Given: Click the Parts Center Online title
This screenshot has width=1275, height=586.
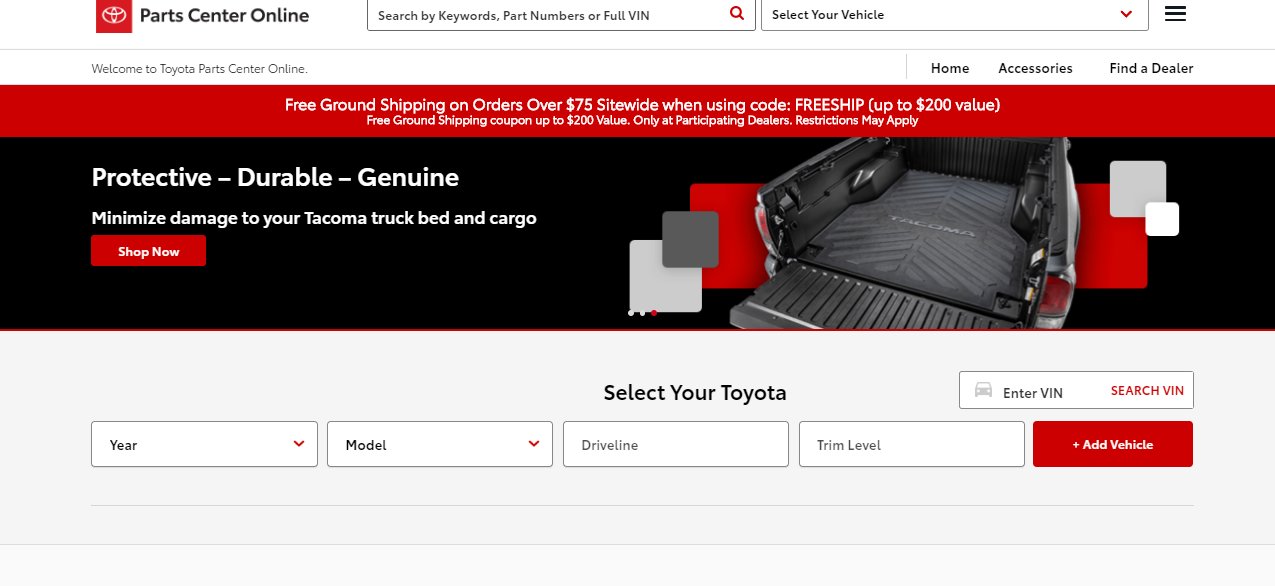Looking at the screenshot, I should [224, 15].
